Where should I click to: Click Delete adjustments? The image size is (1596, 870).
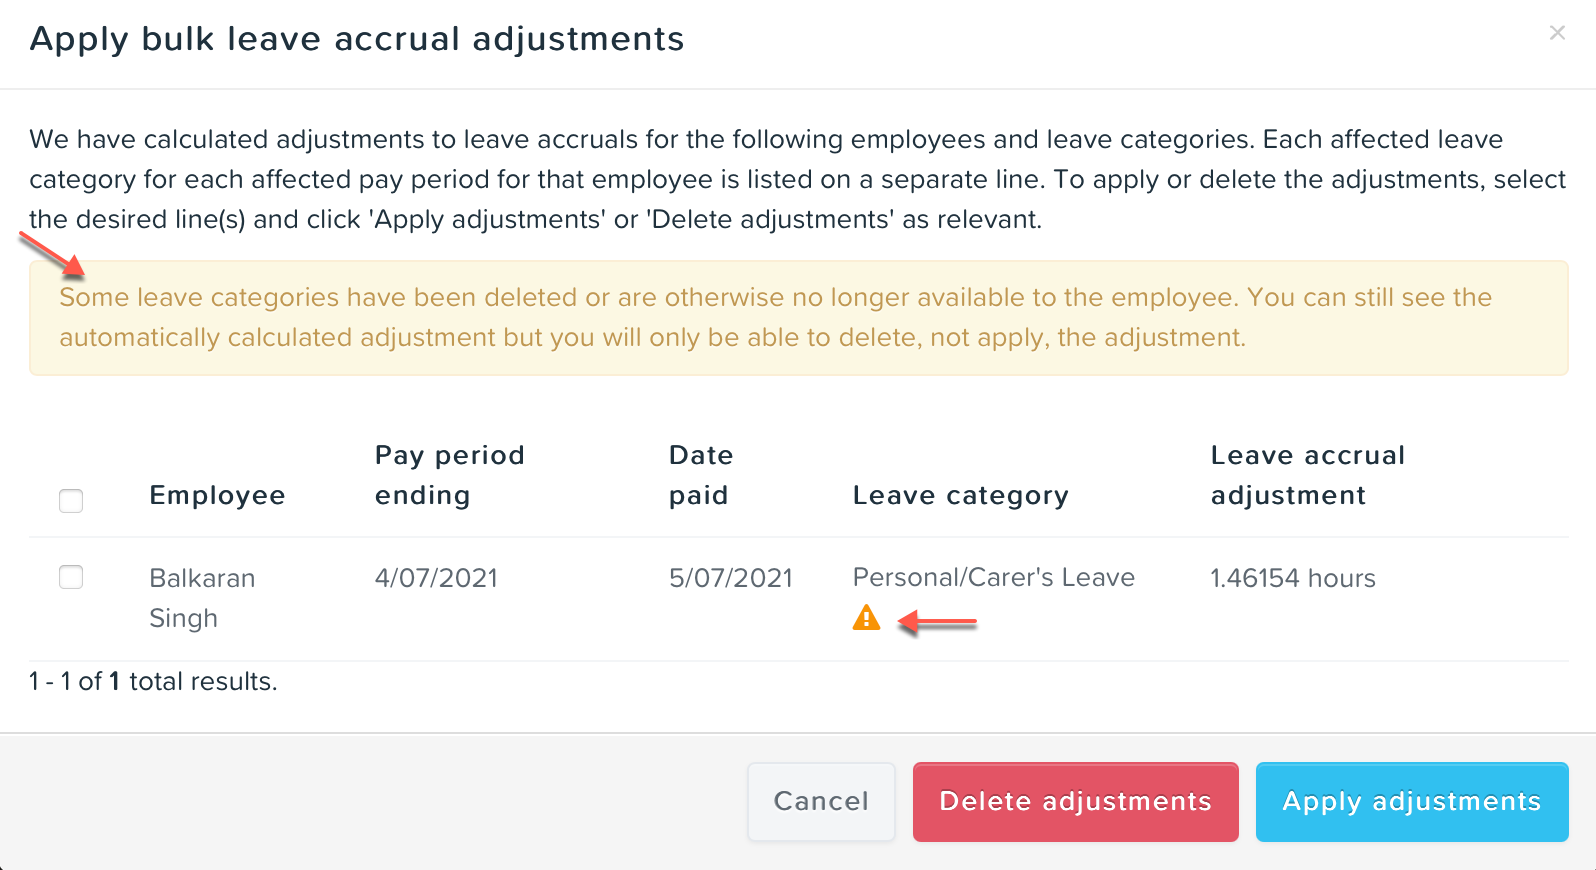pos(1075,801)
